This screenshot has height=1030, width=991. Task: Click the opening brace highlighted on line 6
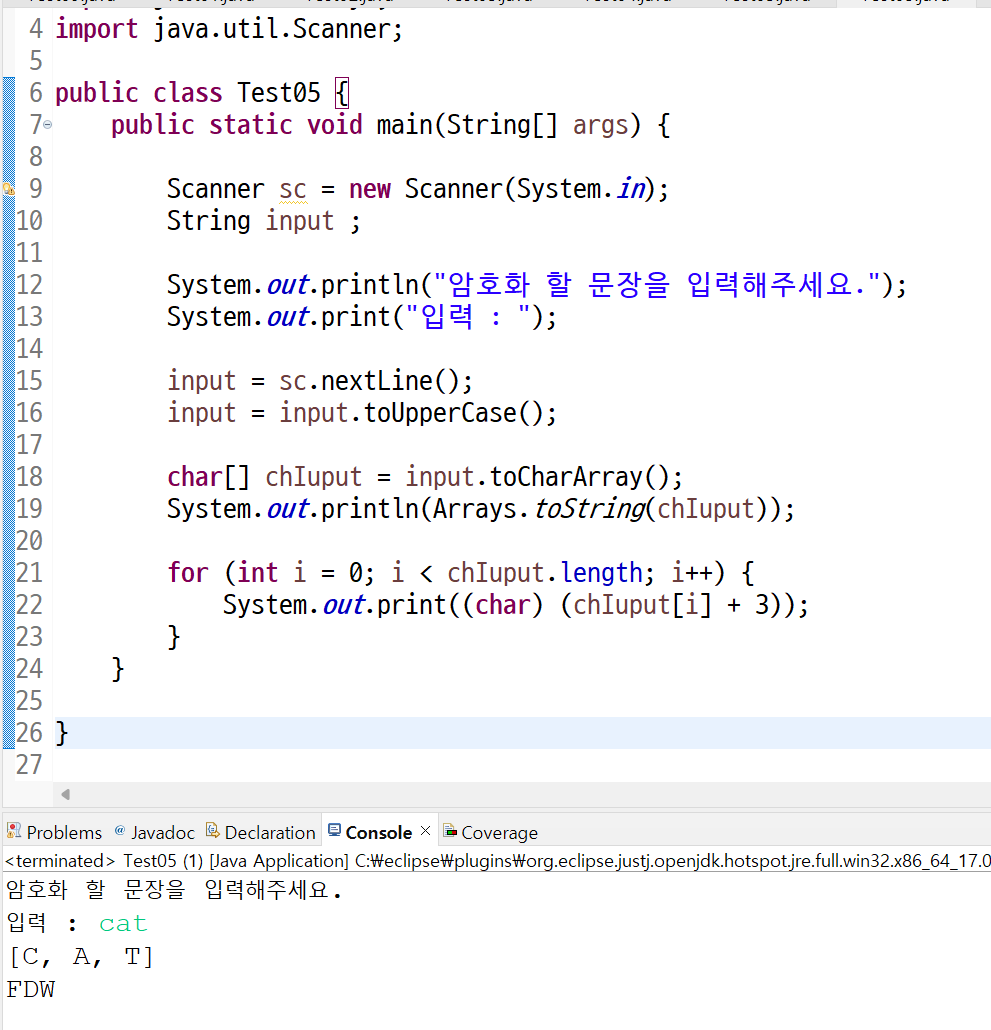342,93
